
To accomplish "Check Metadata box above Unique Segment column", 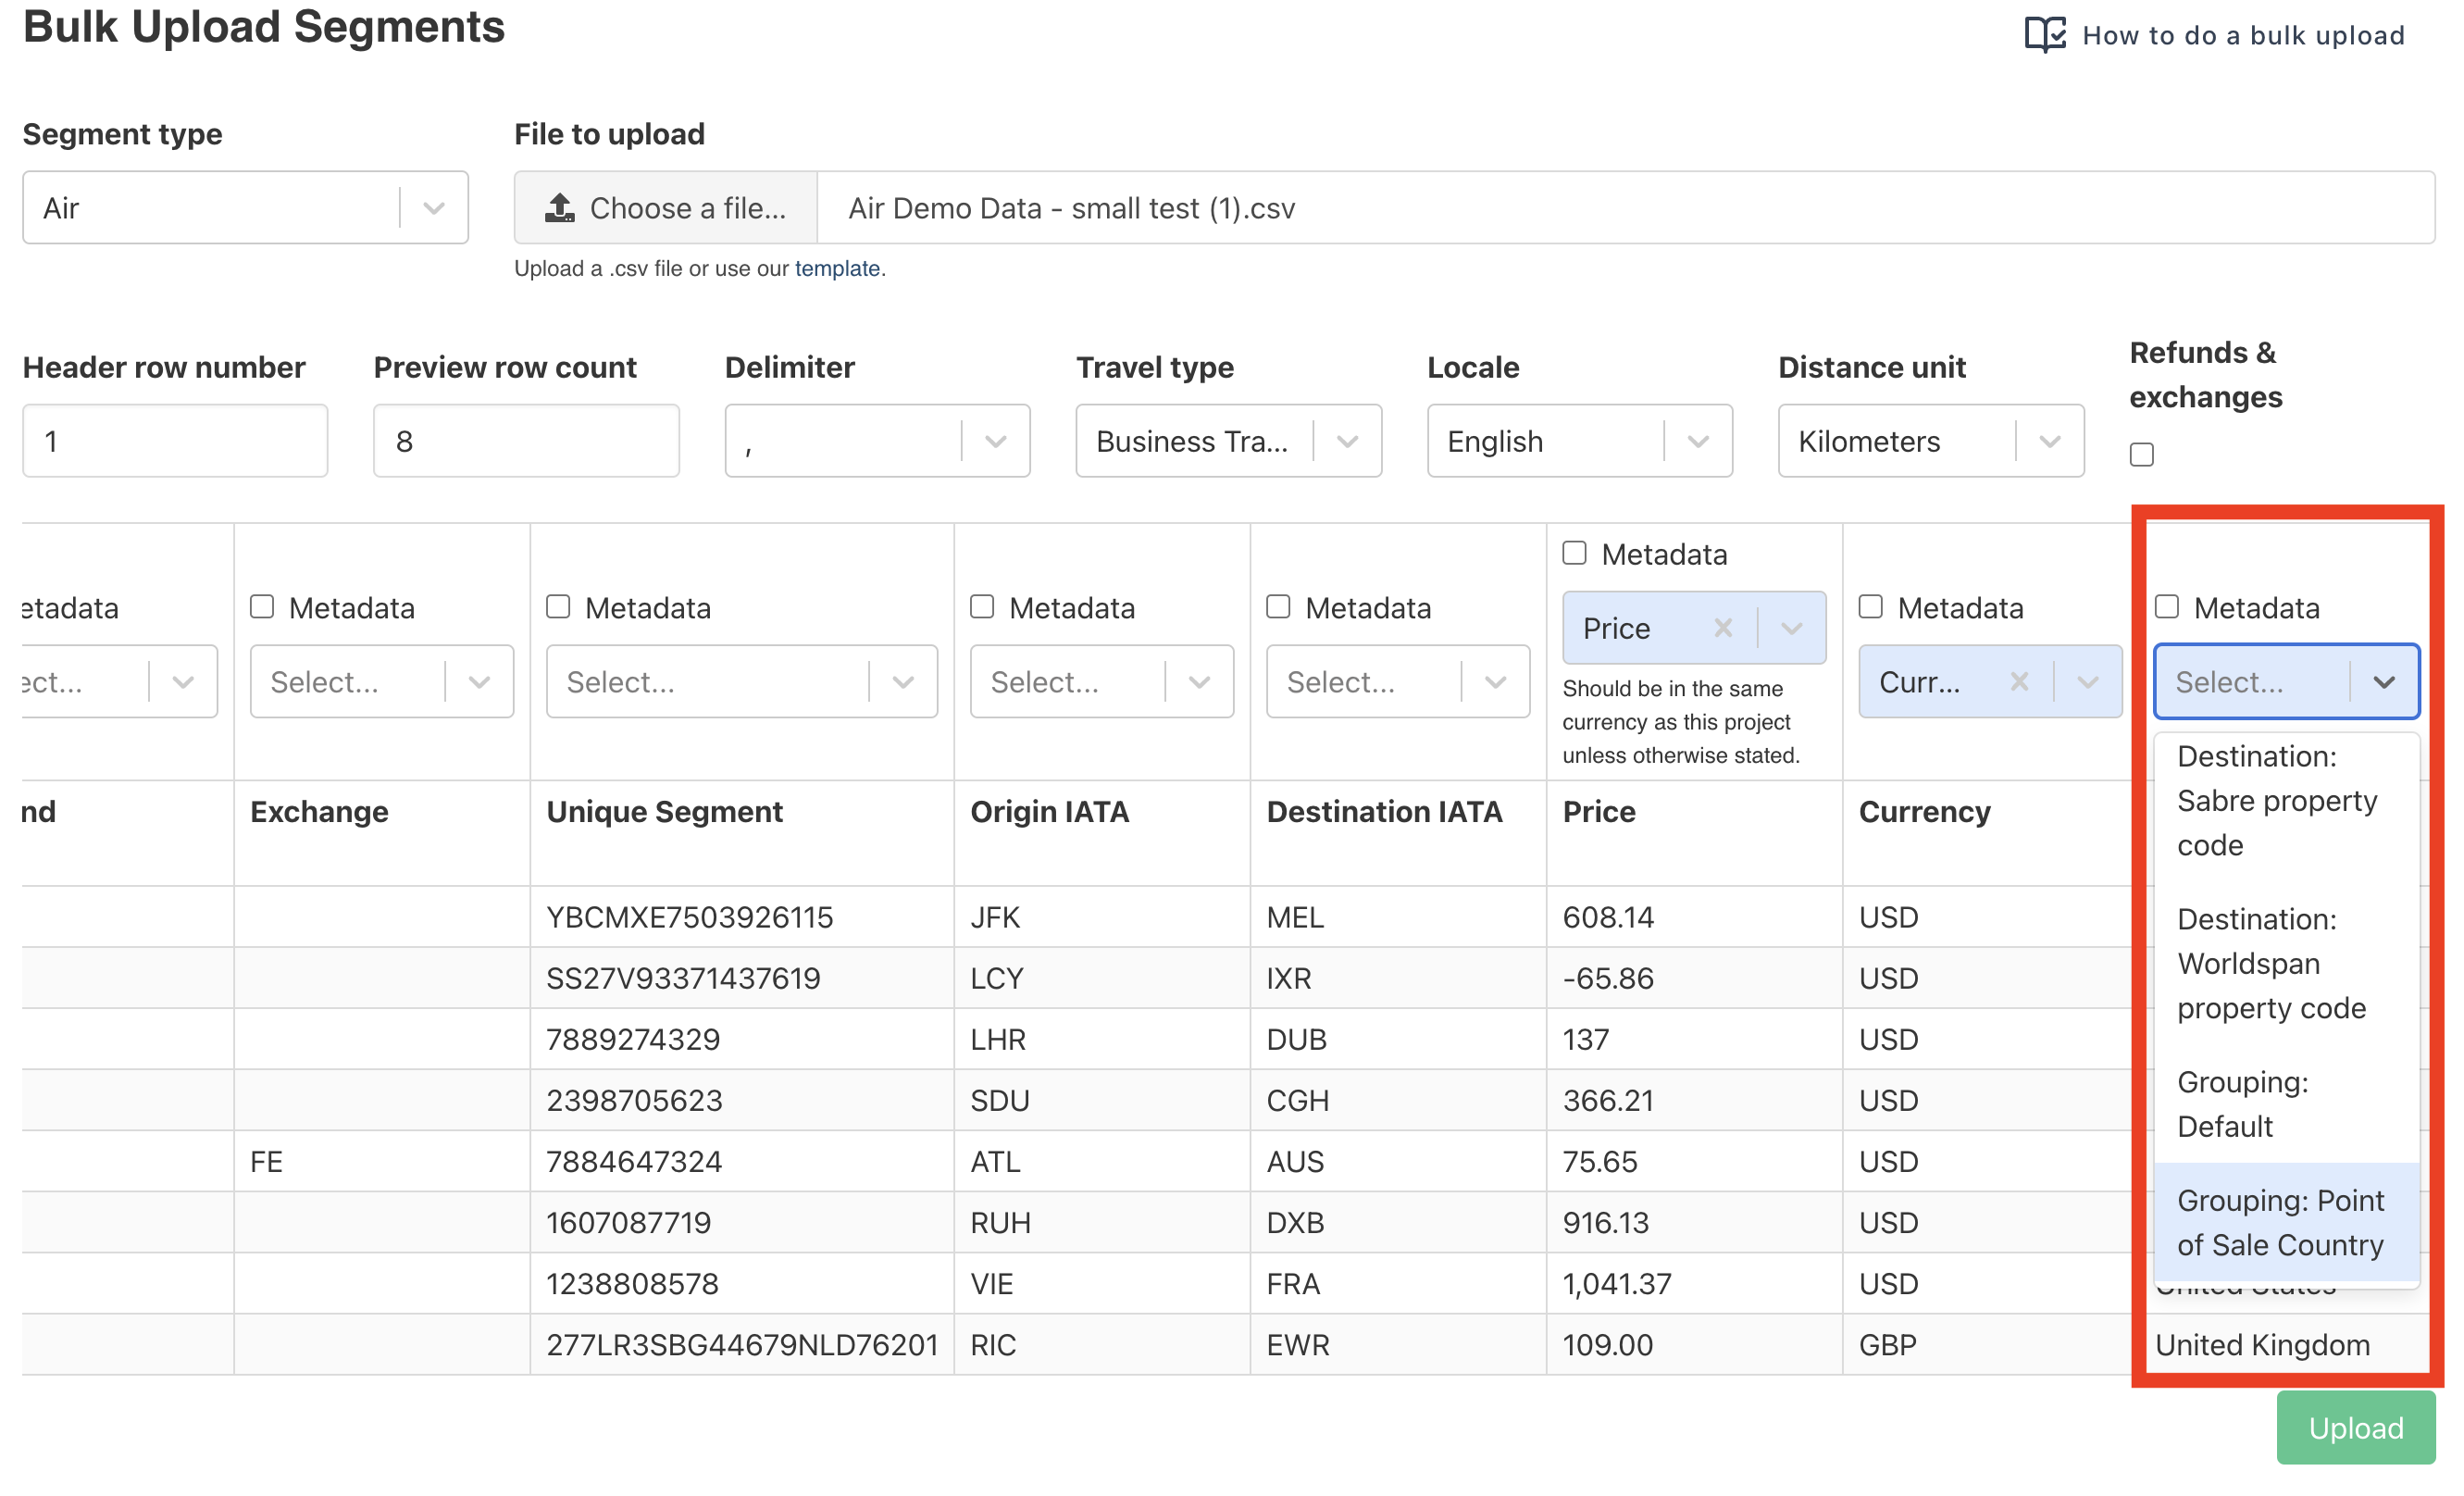I will (x=558, y=607).
